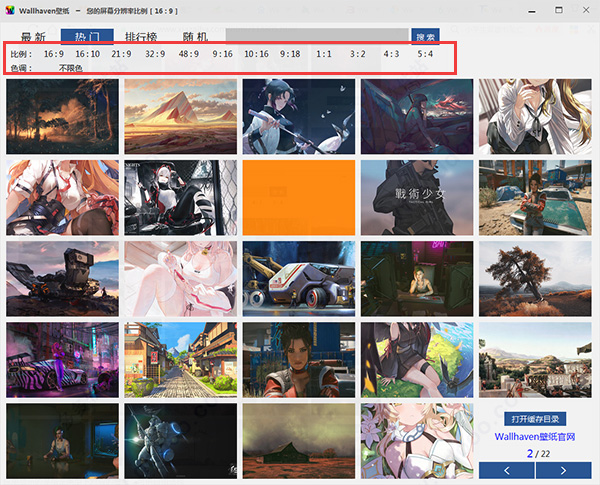Click the Wallhaven app icon in title bar
This screenshot has height=485, width=600.
coord(9,10)
